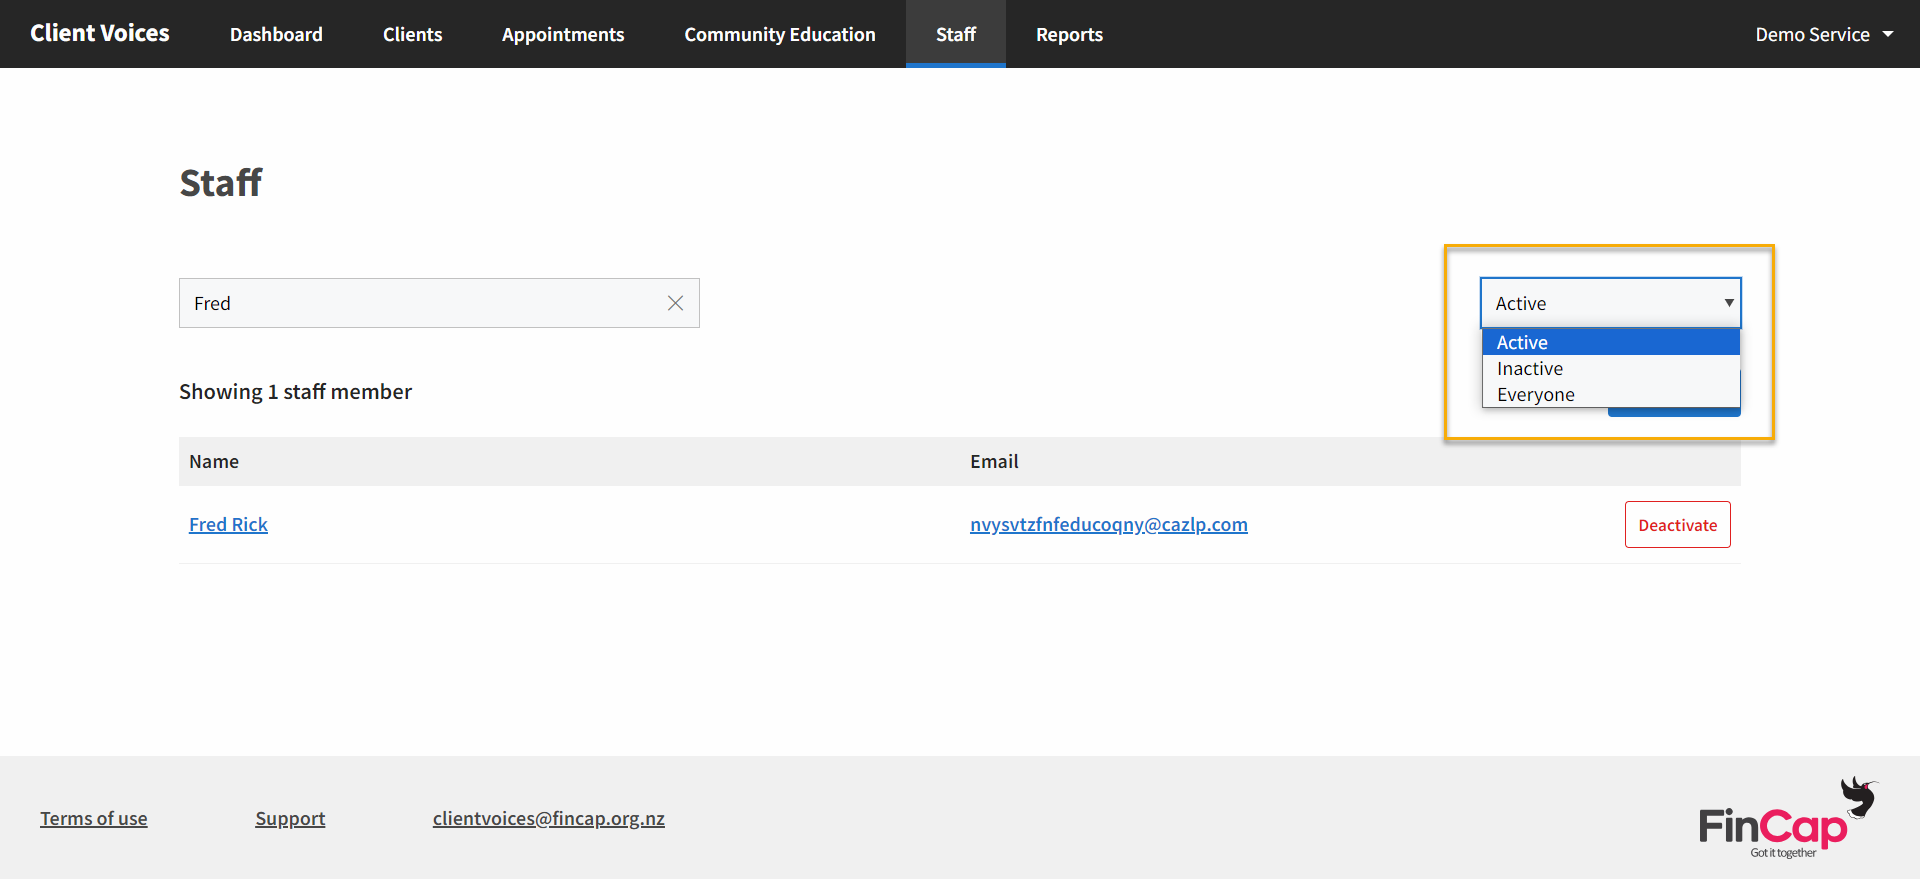Open the Demo Service account menu arrow
Screen dimensions: 1920x879
tap(1888, 34)
